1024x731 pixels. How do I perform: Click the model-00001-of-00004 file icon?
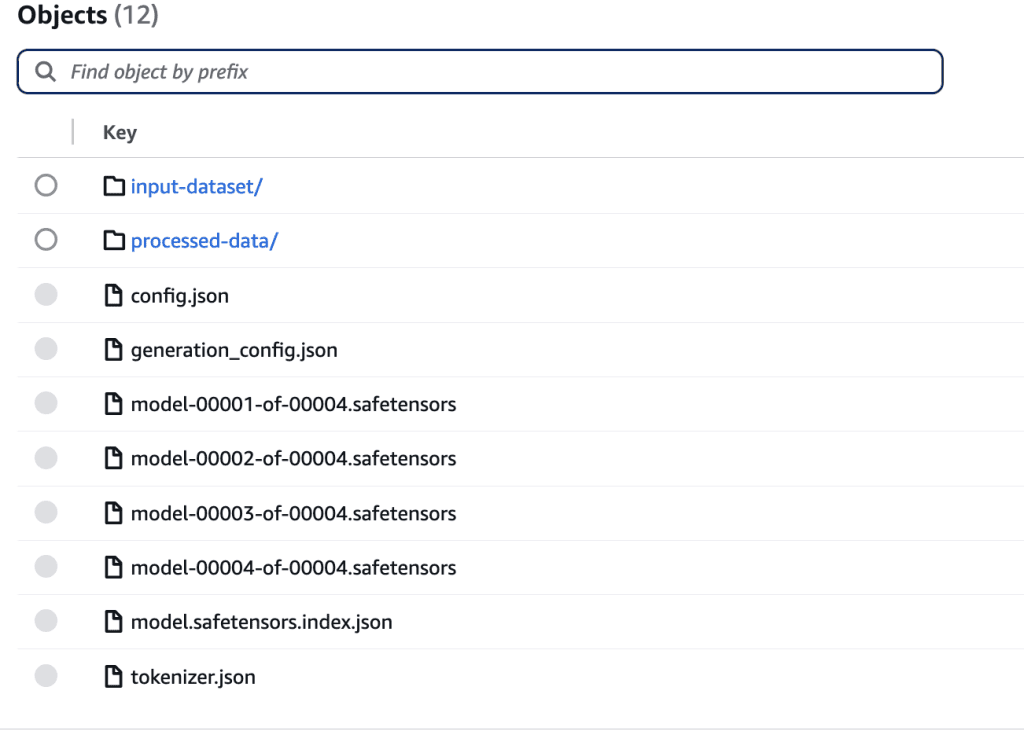point(115,404)
